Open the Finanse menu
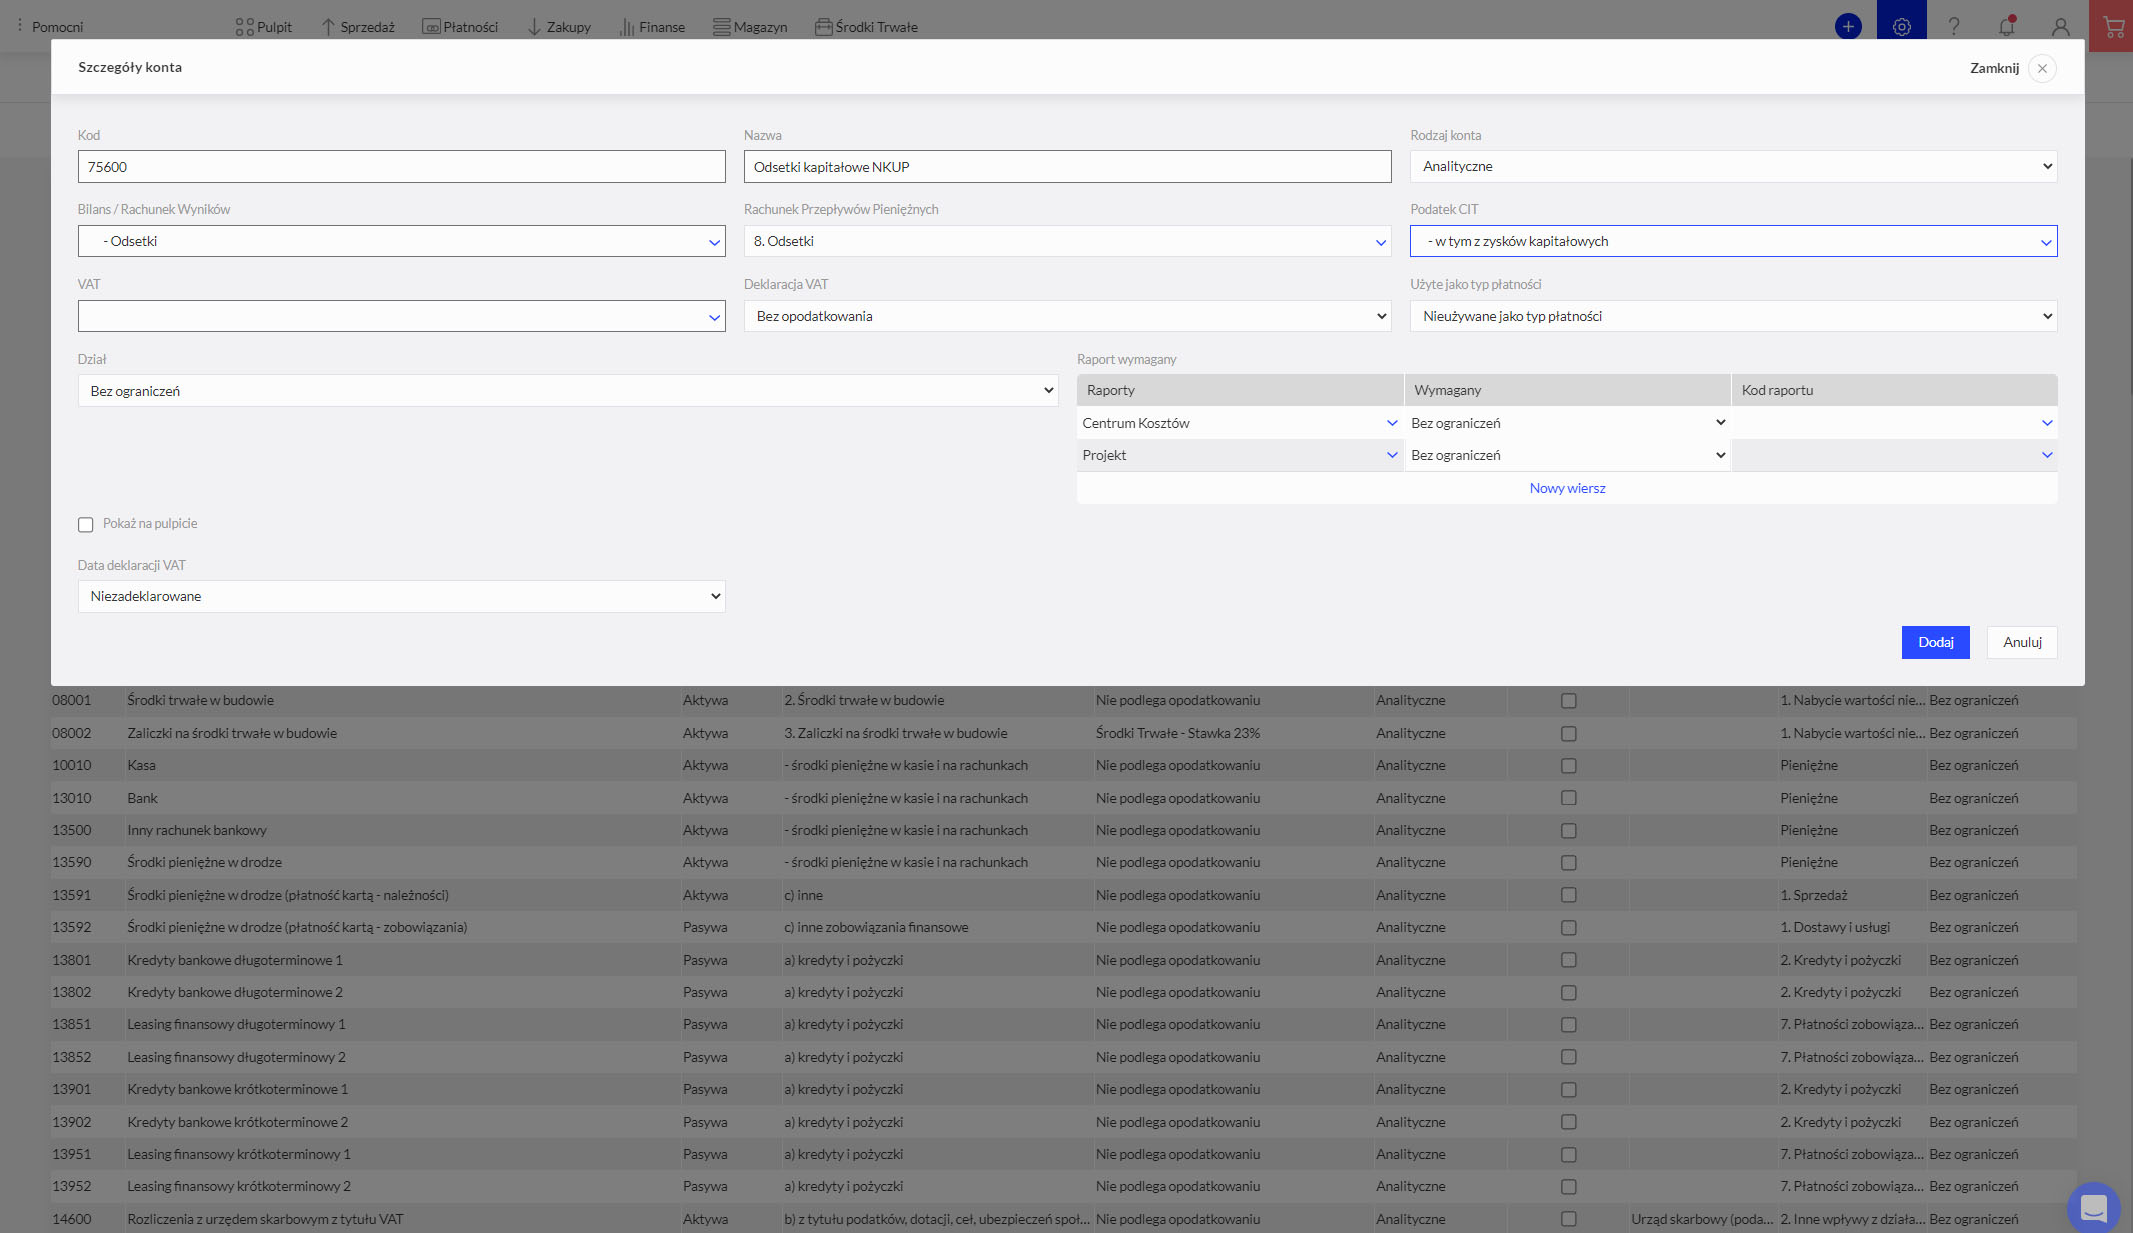This screenshot has height=1233, width=2133. point(652,27)
